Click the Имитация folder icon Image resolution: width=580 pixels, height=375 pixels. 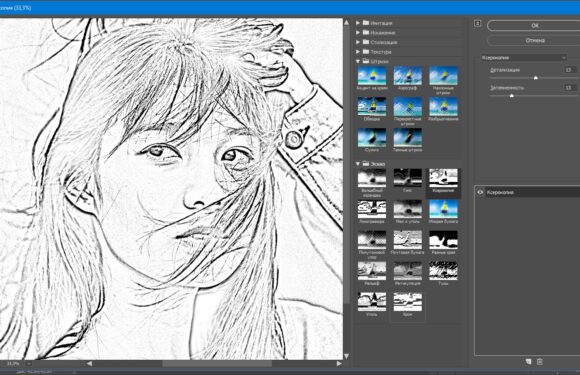click(x=366, y=23)
